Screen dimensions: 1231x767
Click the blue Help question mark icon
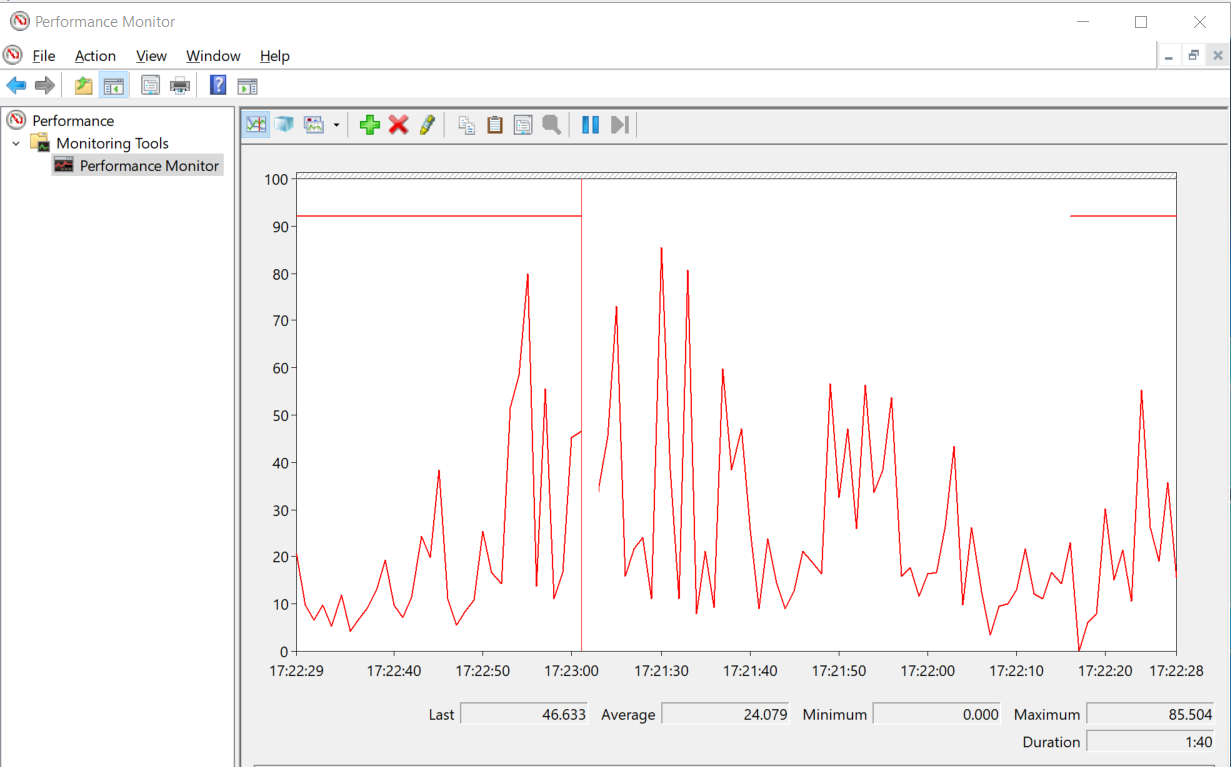(x=217, y=86)
